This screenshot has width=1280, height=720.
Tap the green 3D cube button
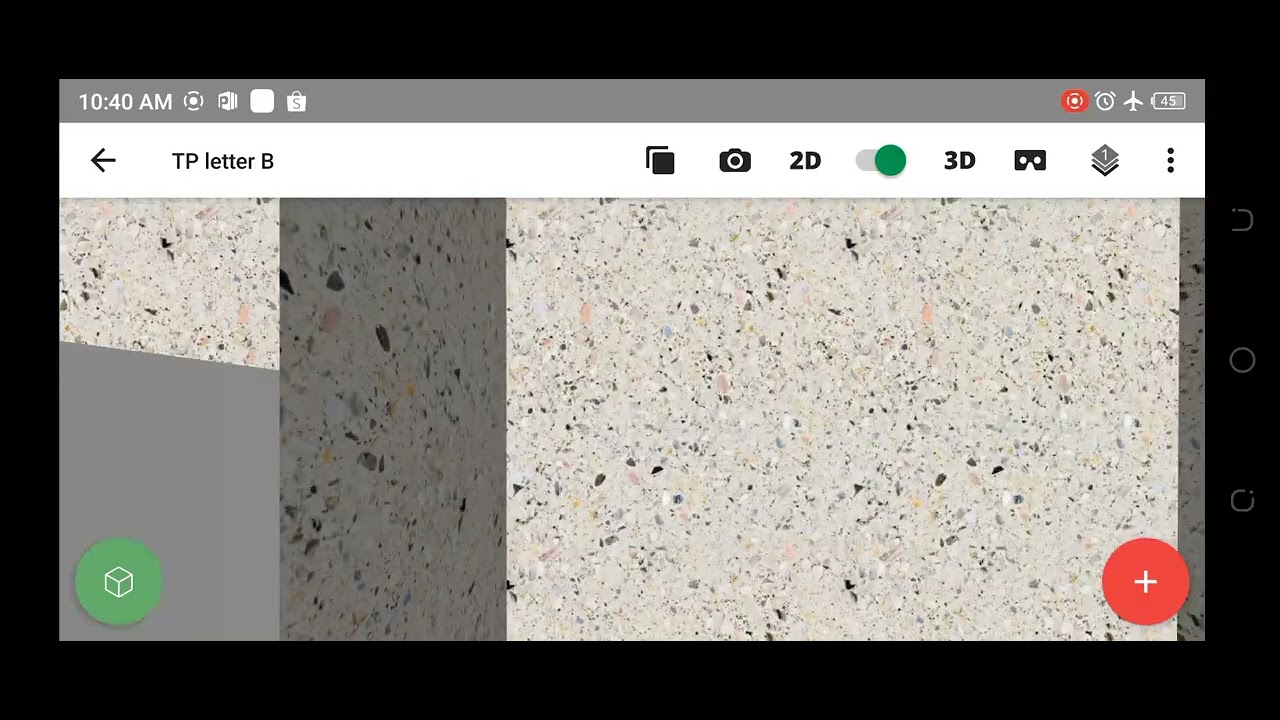tap(119, 582)
